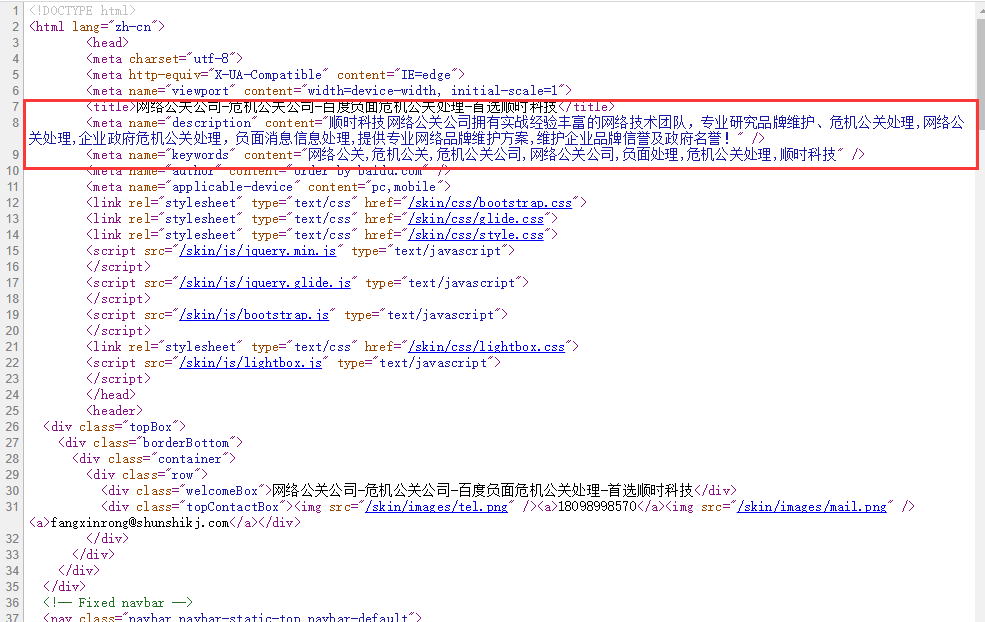Click the /skin/js/jquery.glide.js script link
The image size is (985, 622).
(x=266, y=283)
